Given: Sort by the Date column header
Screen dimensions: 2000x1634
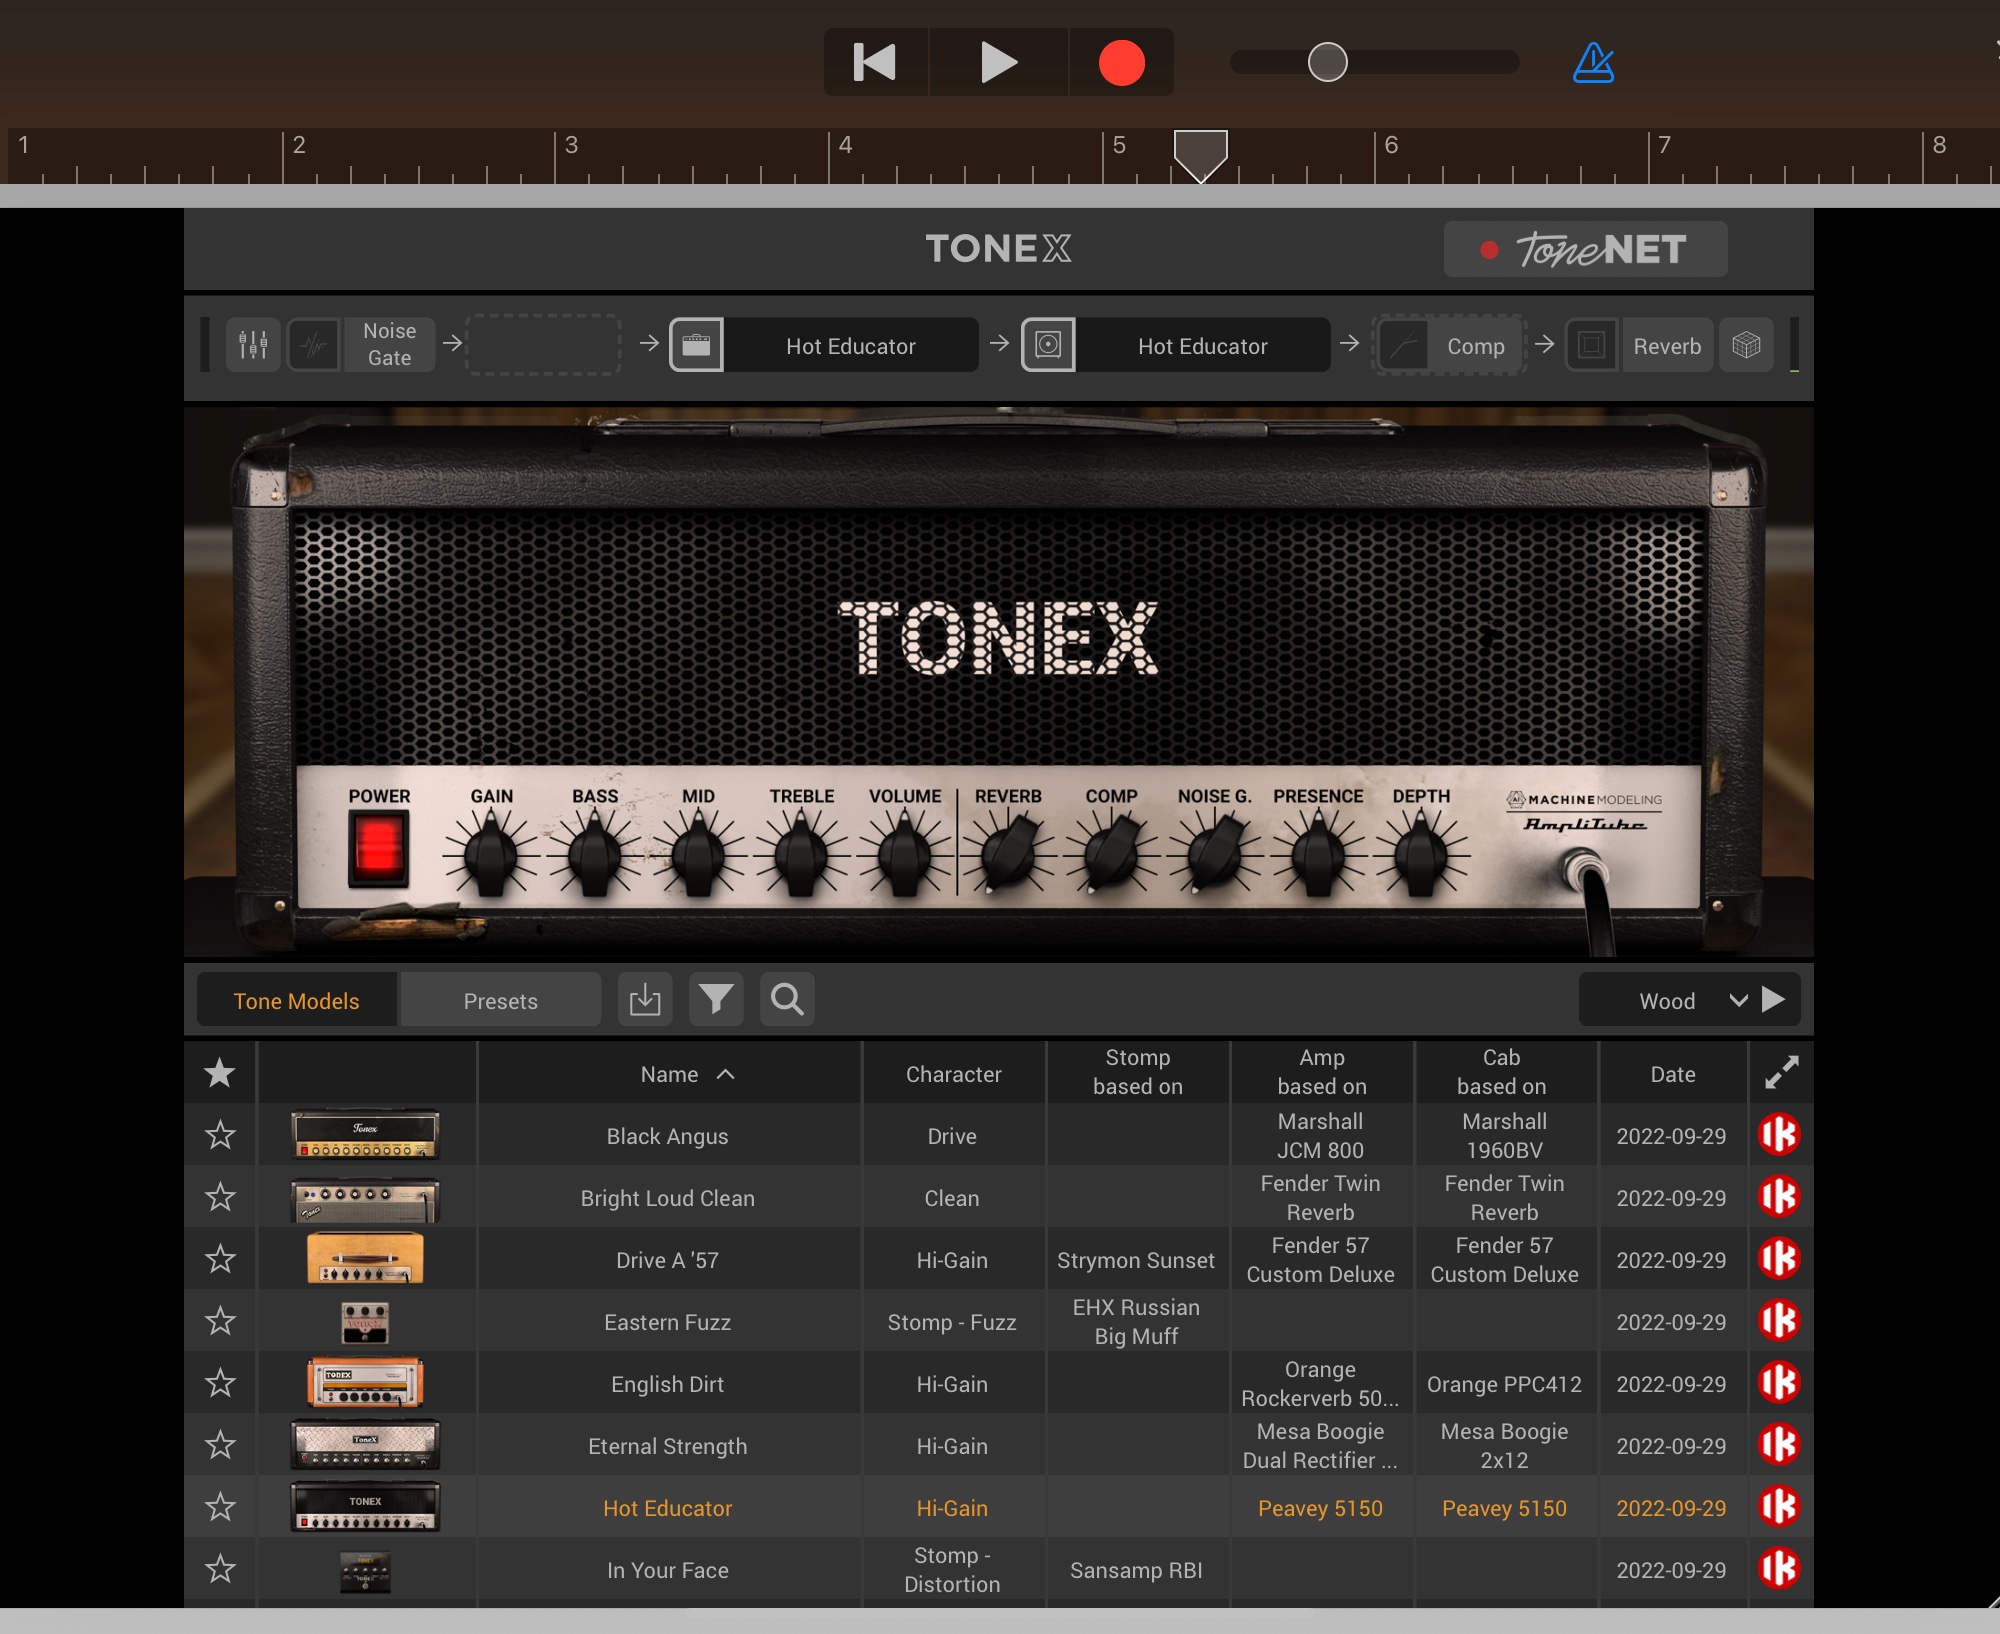Looking at the screenshot, I should coord(1672,1073).
